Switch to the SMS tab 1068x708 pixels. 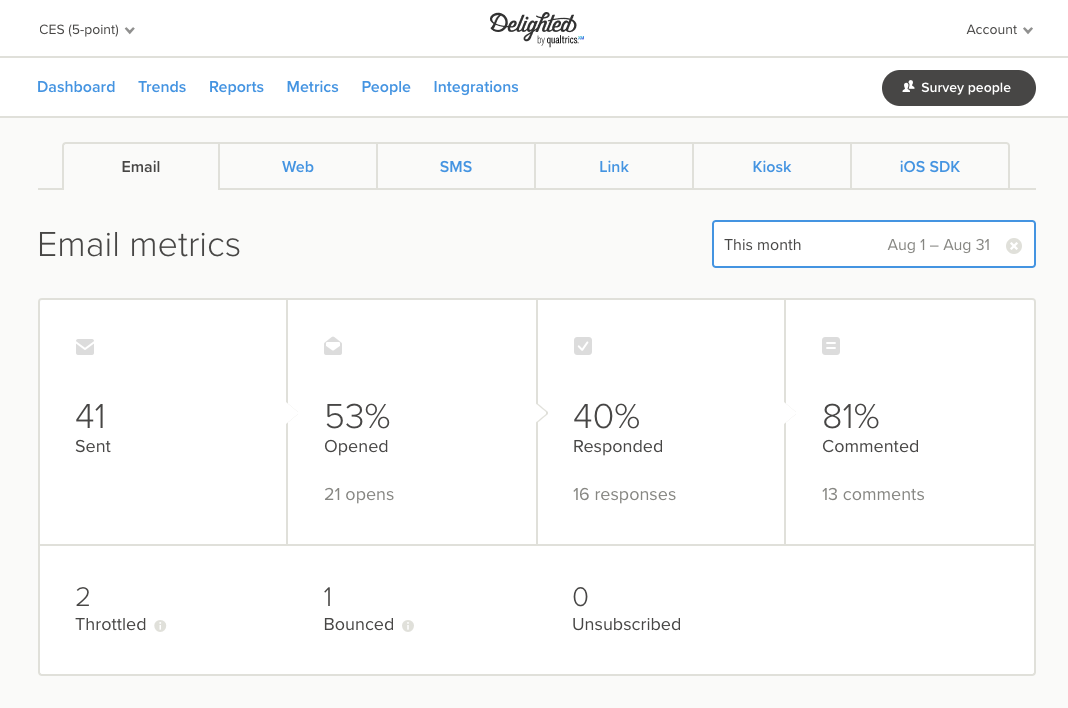point(456,167)
